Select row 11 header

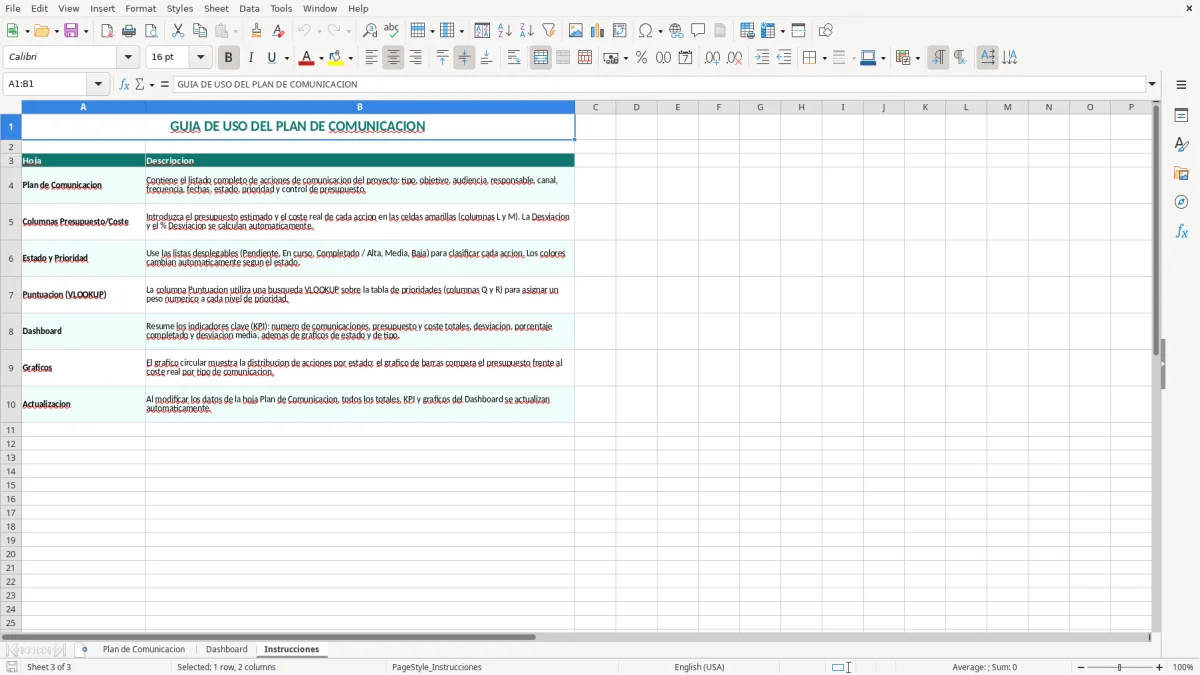pos(11,430)
